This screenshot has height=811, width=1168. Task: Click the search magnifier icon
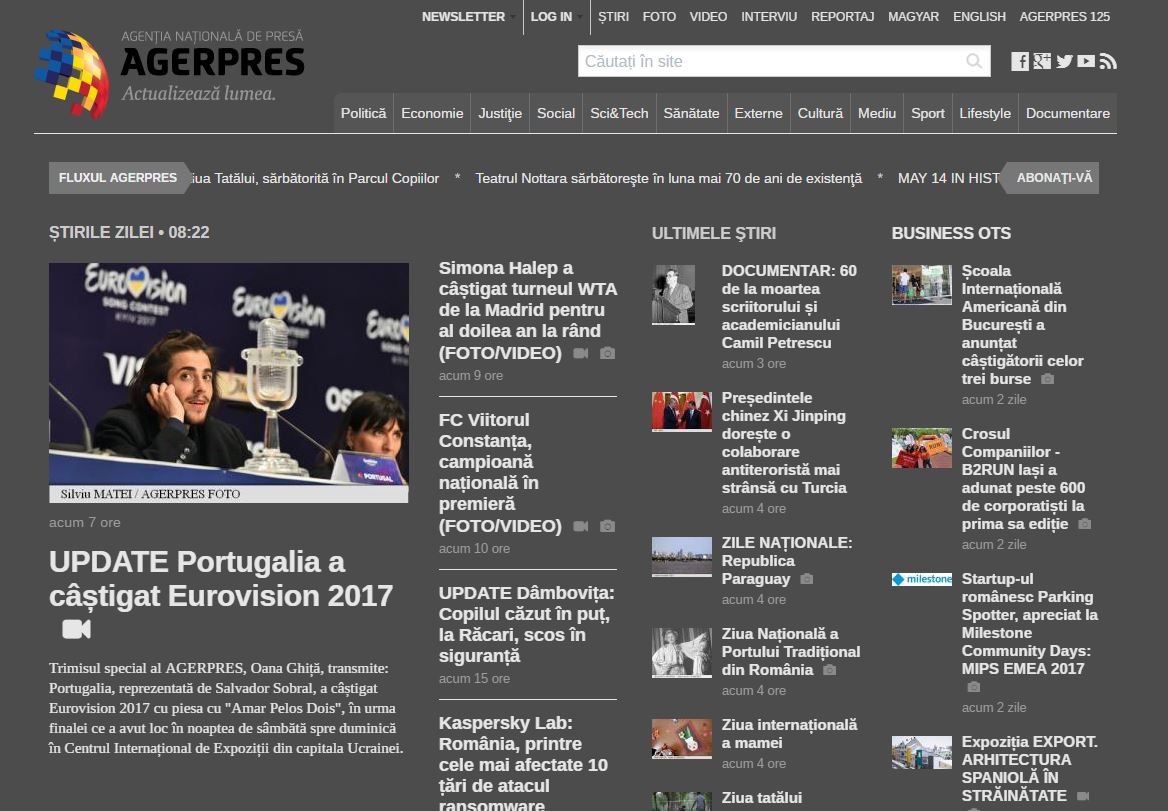pyautogui.click(x=974, y=61)
